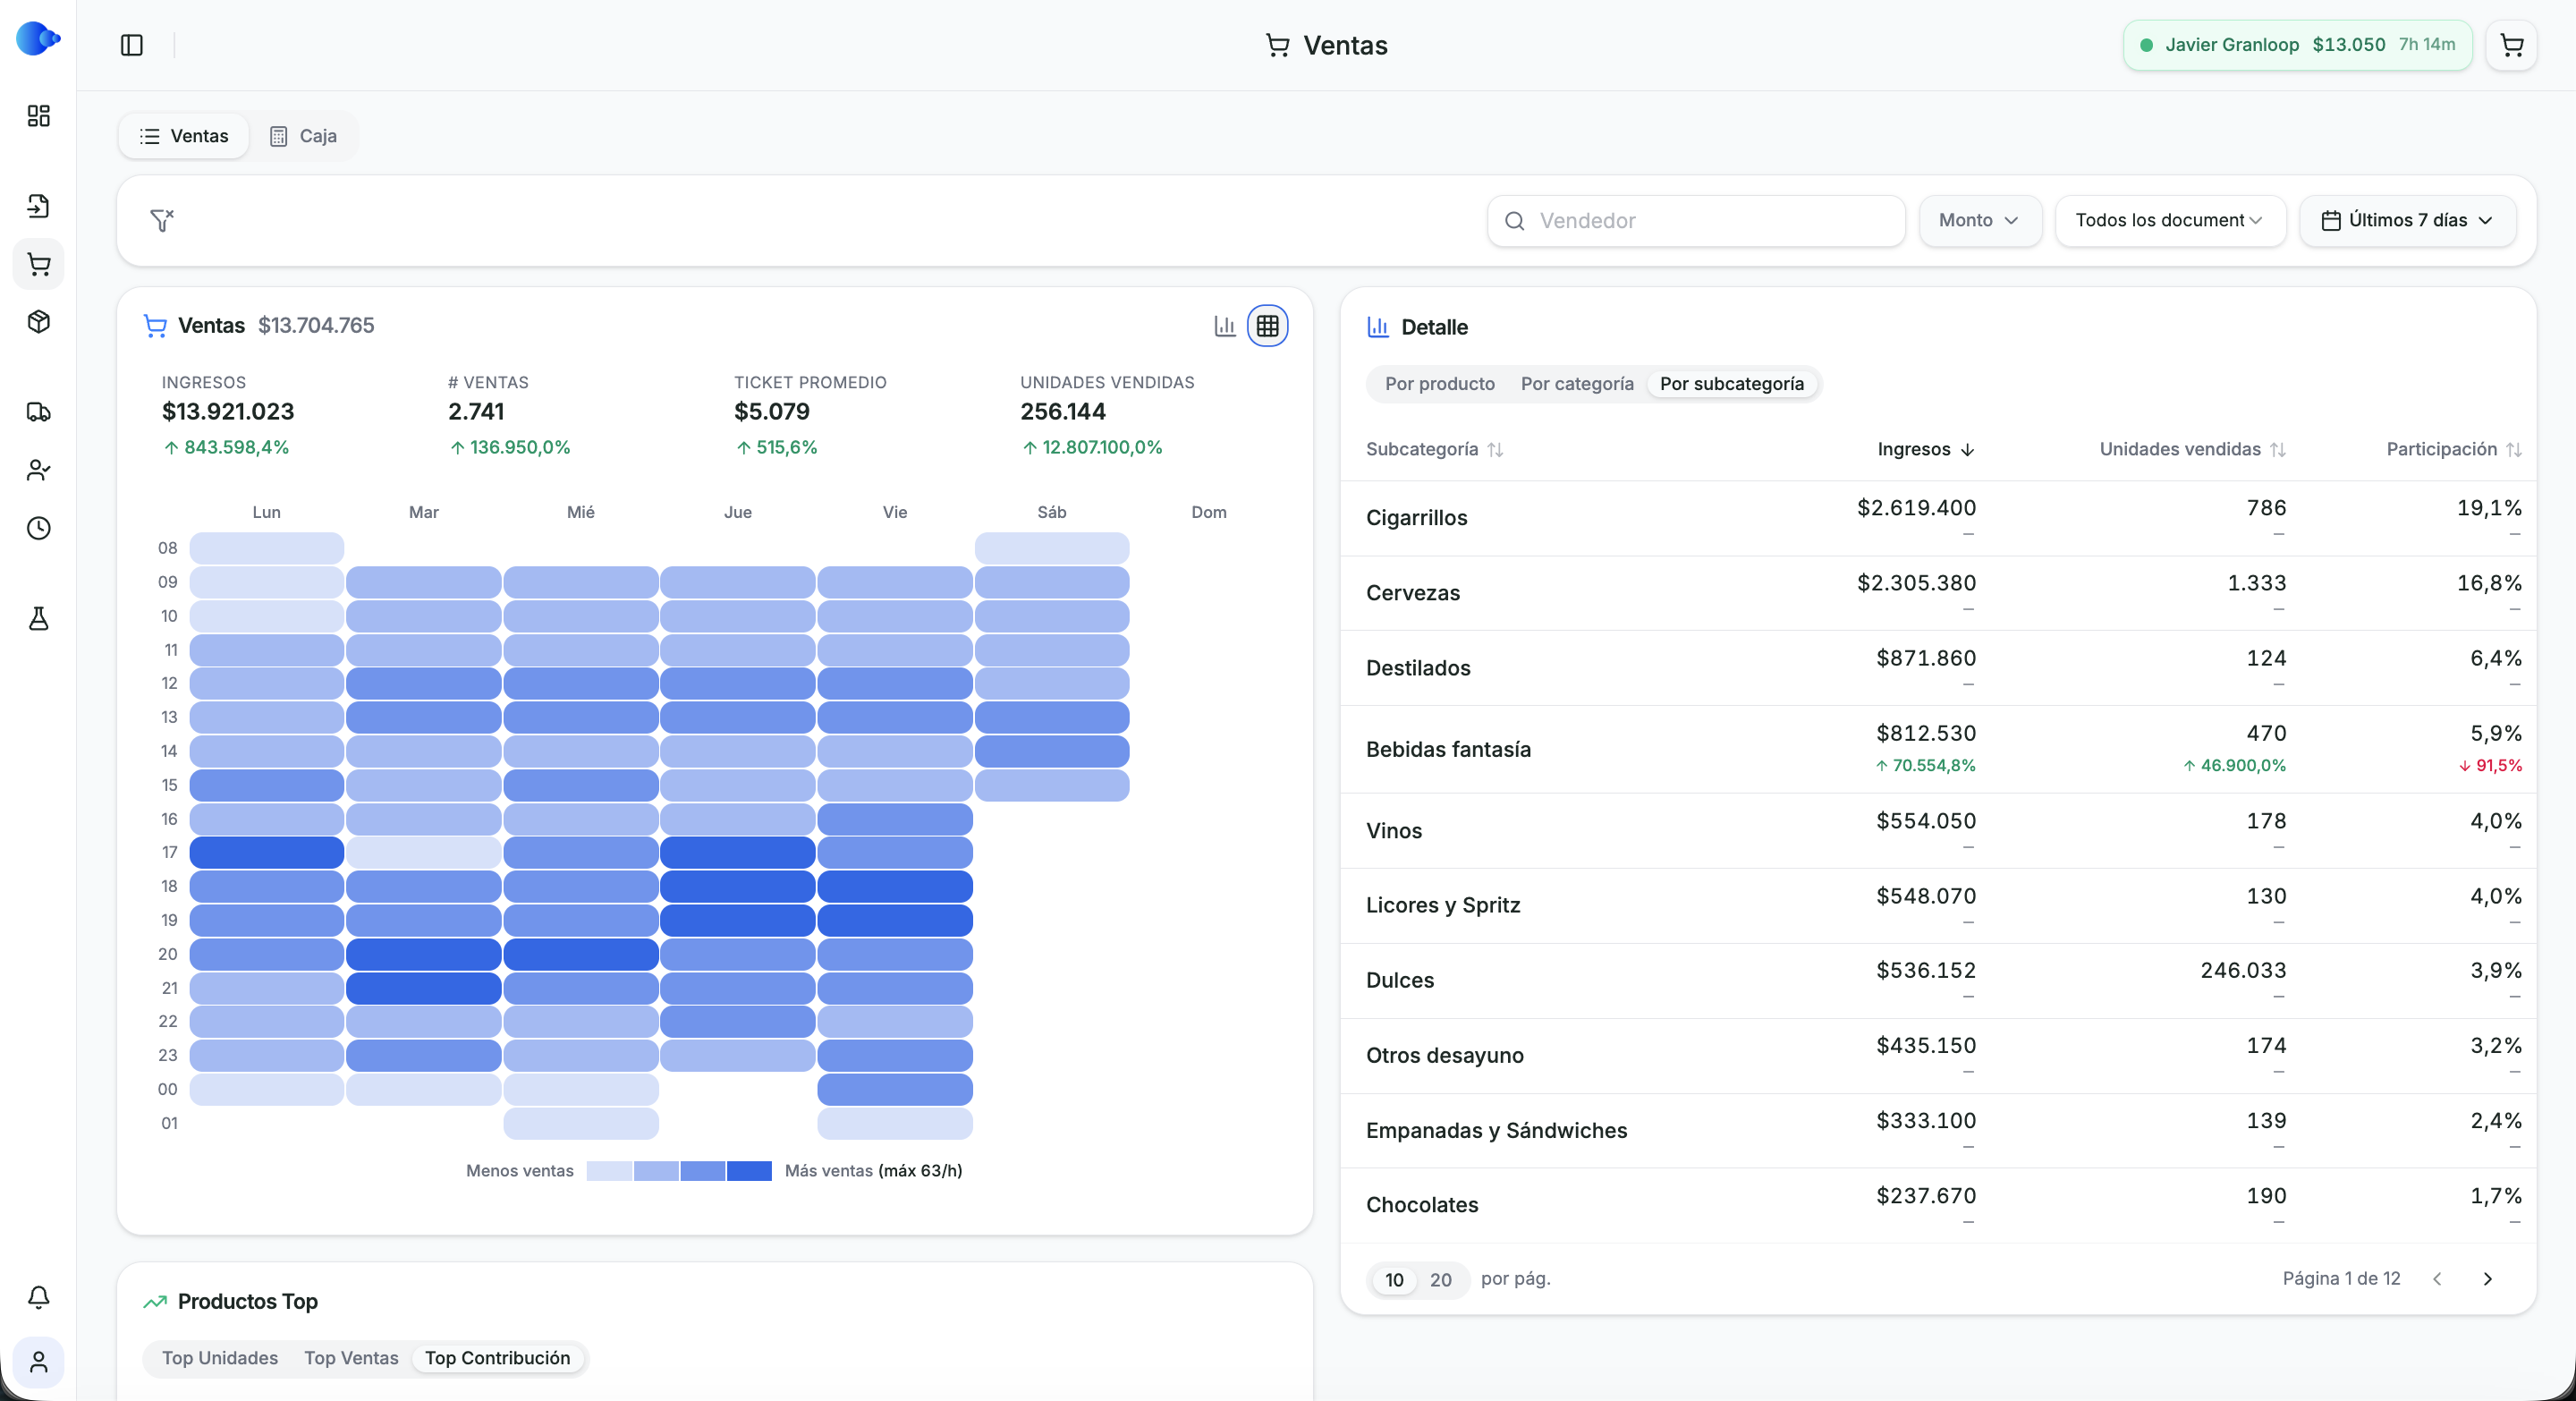Click Saturday 08h heatmap cell
This screenshot has width=2576, height=1401.
(x=1051, y=548)
